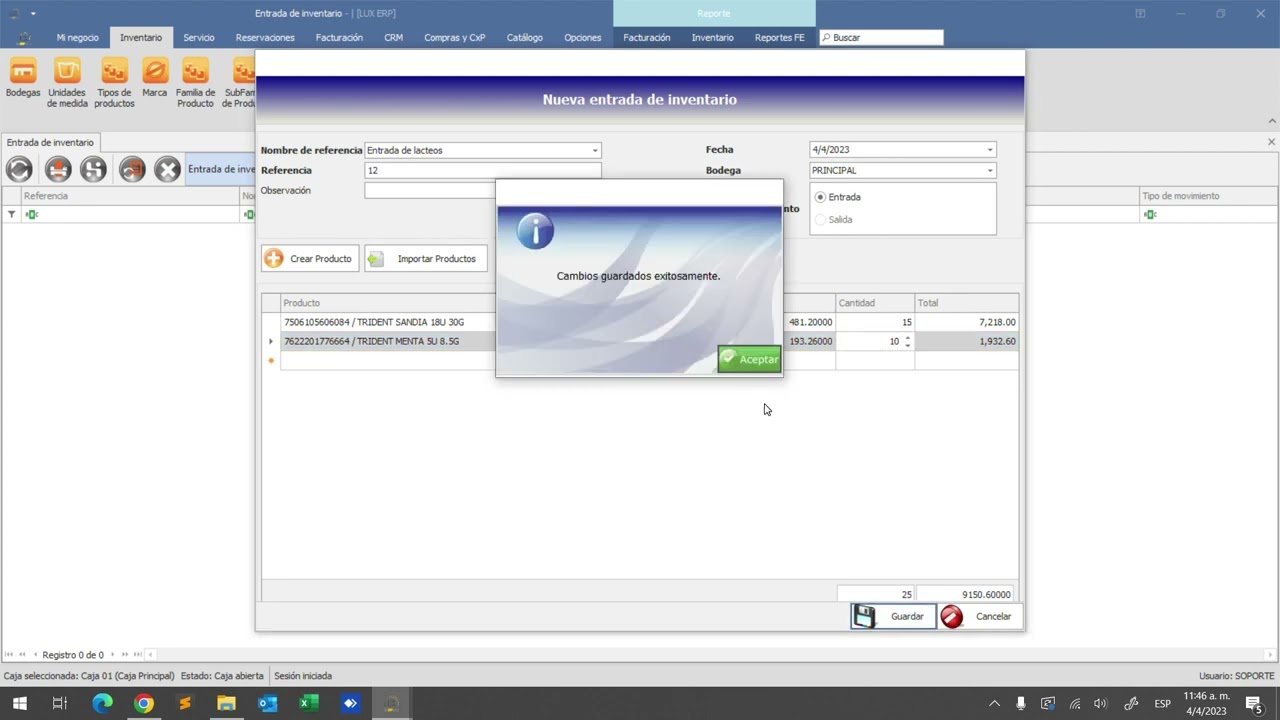
Task: Click the volume icon in system tray
Action: pyautogui.click(x=1101, y=704)
